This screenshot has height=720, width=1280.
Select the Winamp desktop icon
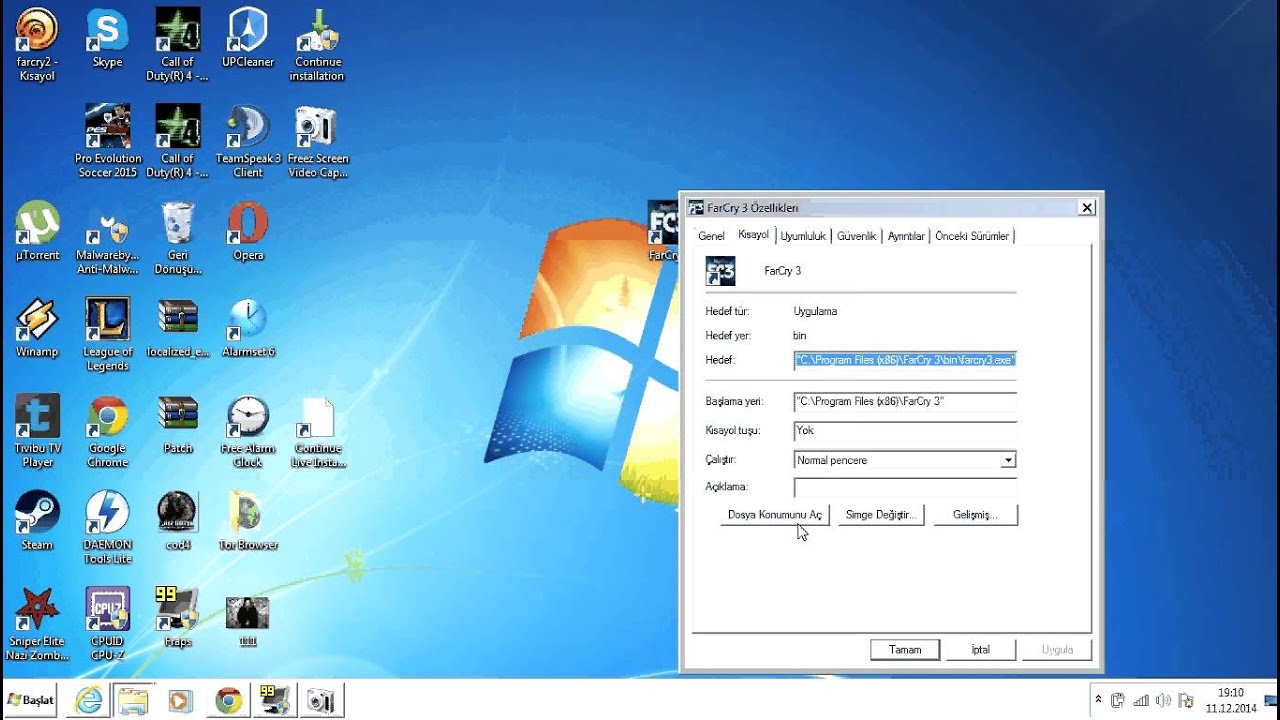[x=37, y=328]
